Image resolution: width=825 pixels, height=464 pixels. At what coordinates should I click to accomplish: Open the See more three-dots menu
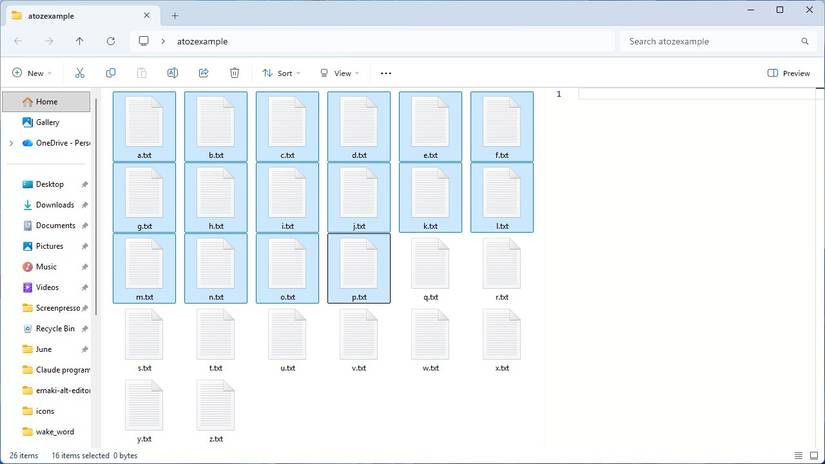point(386,73)
